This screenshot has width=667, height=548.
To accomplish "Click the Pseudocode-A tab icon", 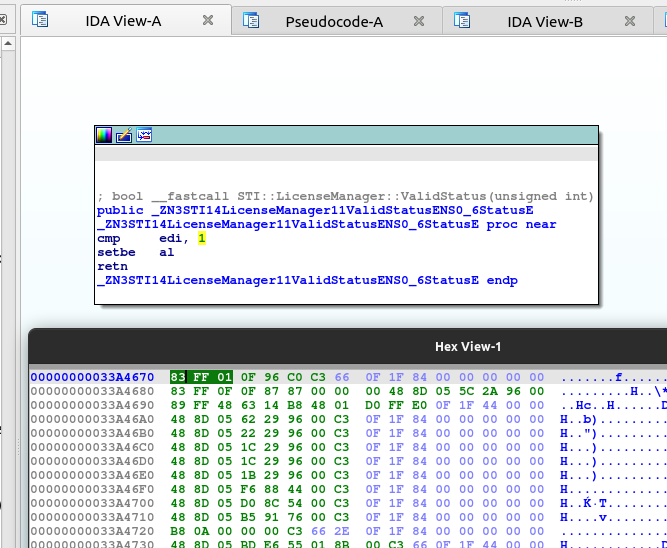I will (x=251, y=20).
